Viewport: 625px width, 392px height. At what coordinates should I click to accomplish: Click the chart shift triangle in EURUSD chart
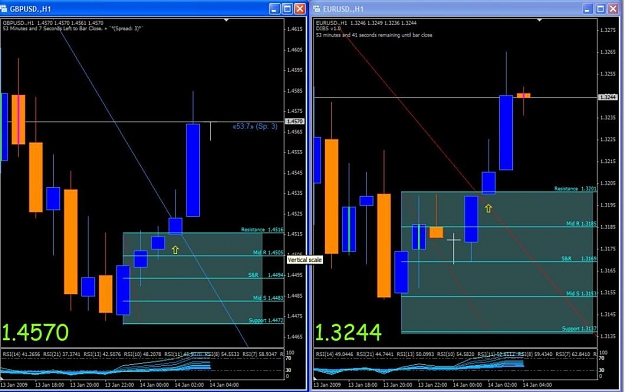539,20
